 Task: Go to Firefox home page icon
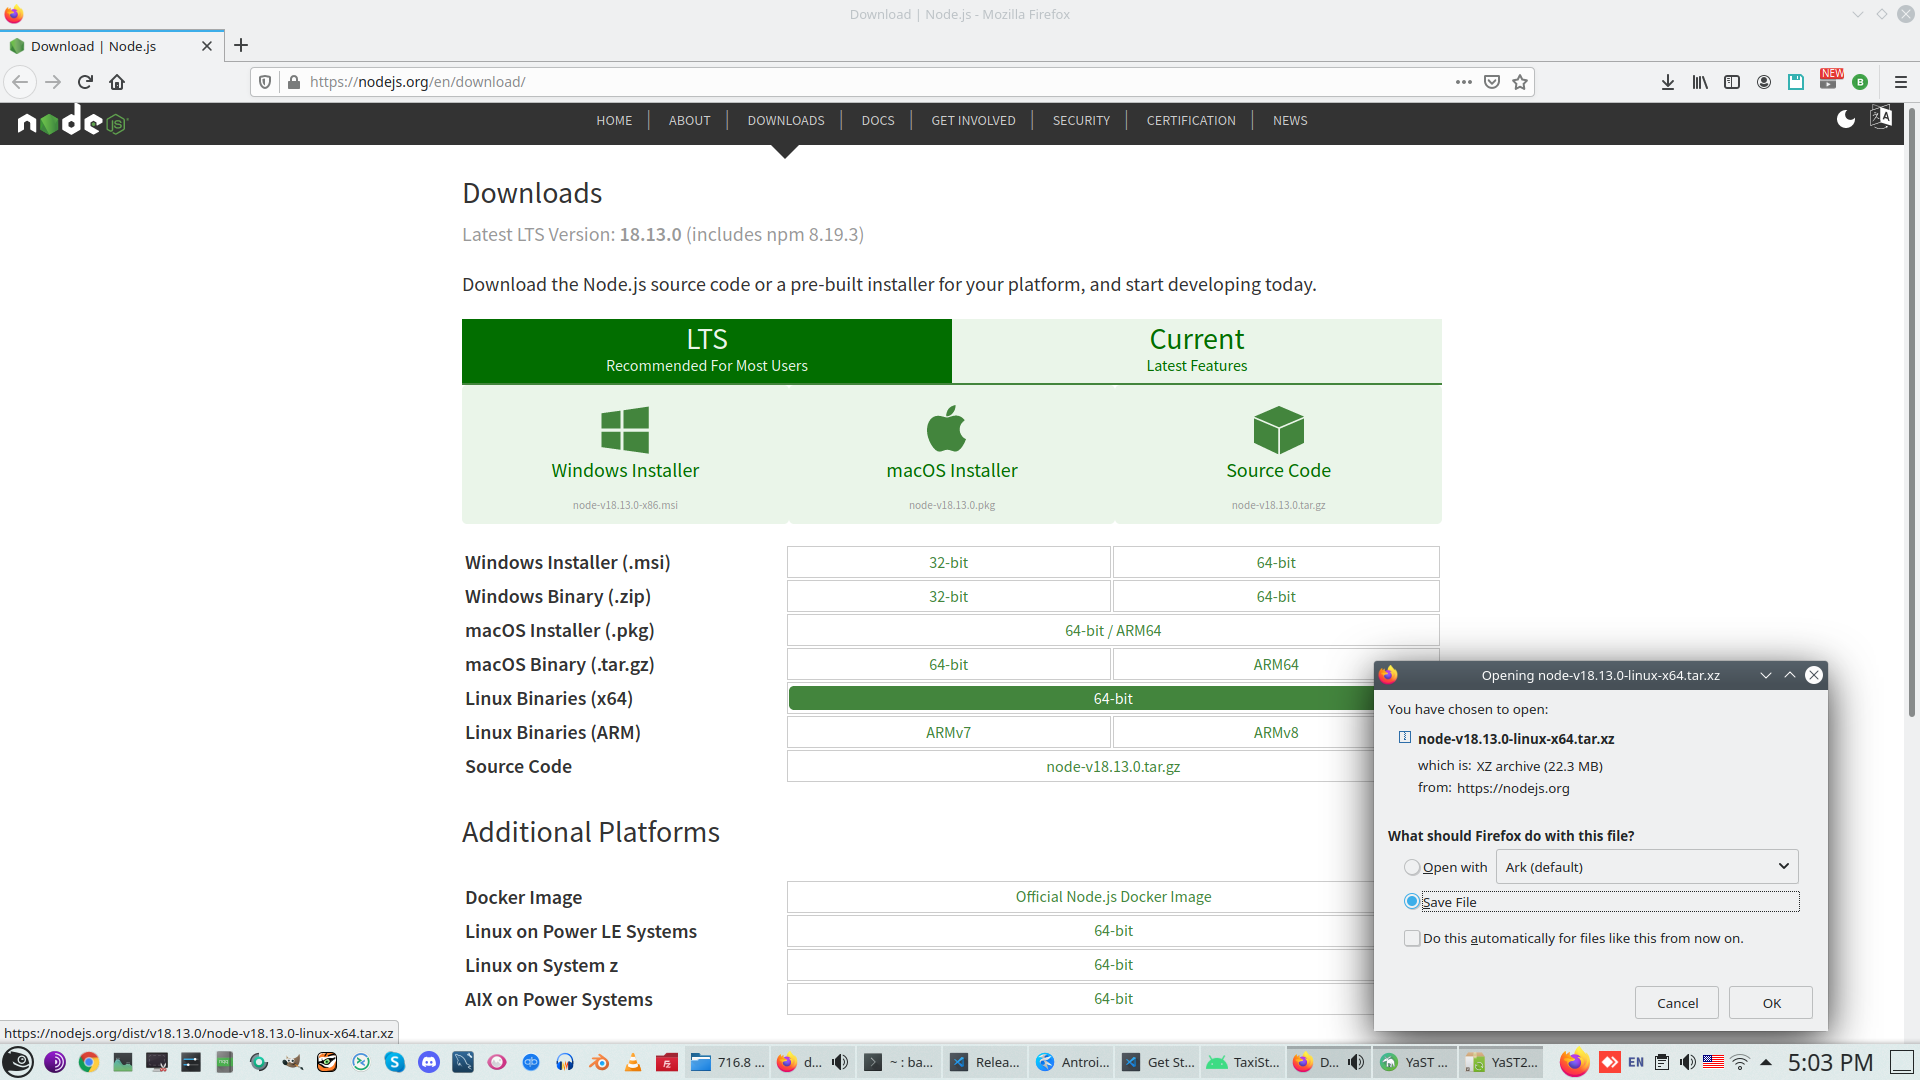coord(117,82)
